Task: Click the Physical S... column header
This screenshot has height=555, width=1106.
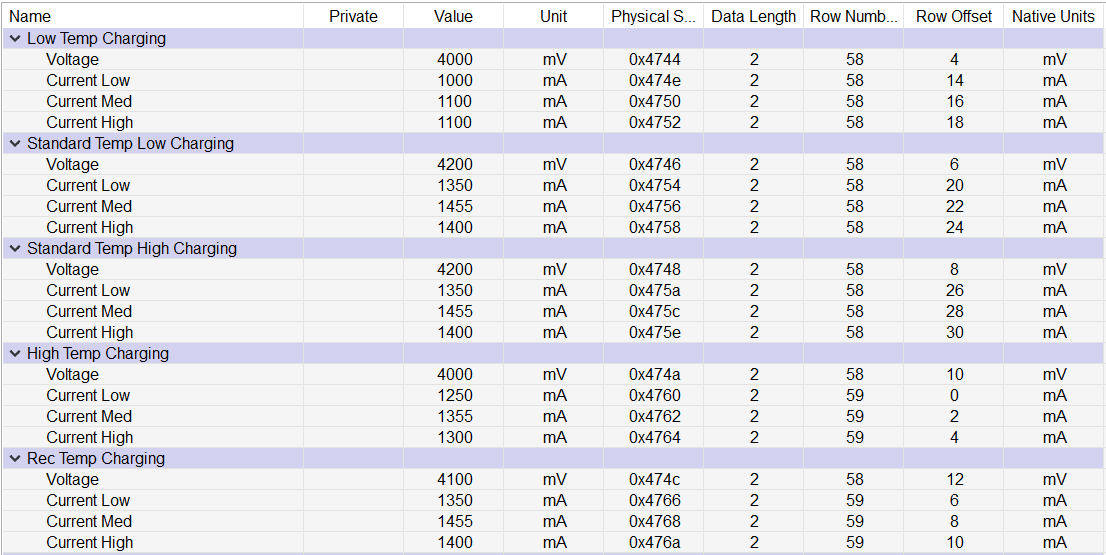Action: point(653,16)
